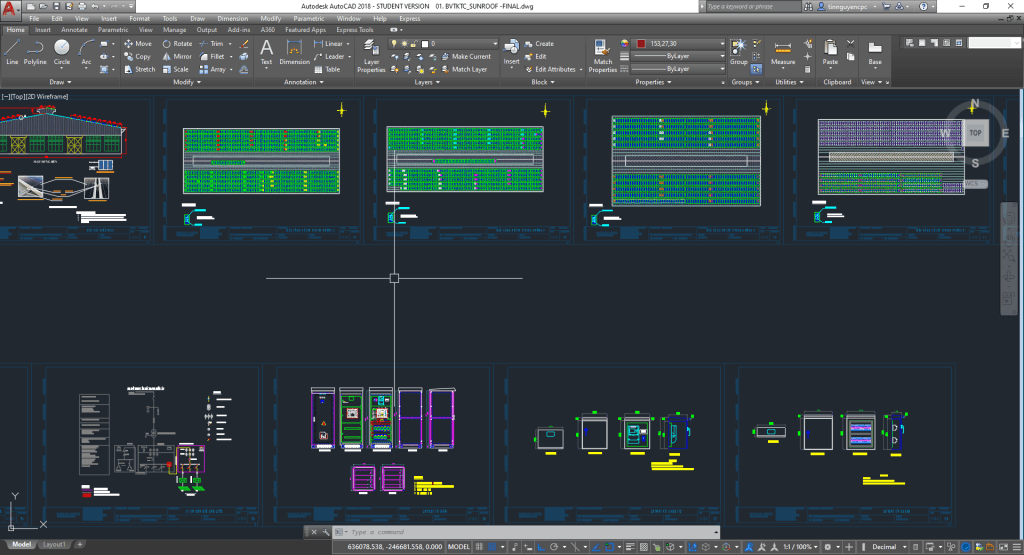Open the Format menu
This screenshot has width=1024, height=555.
click(139, 19)
